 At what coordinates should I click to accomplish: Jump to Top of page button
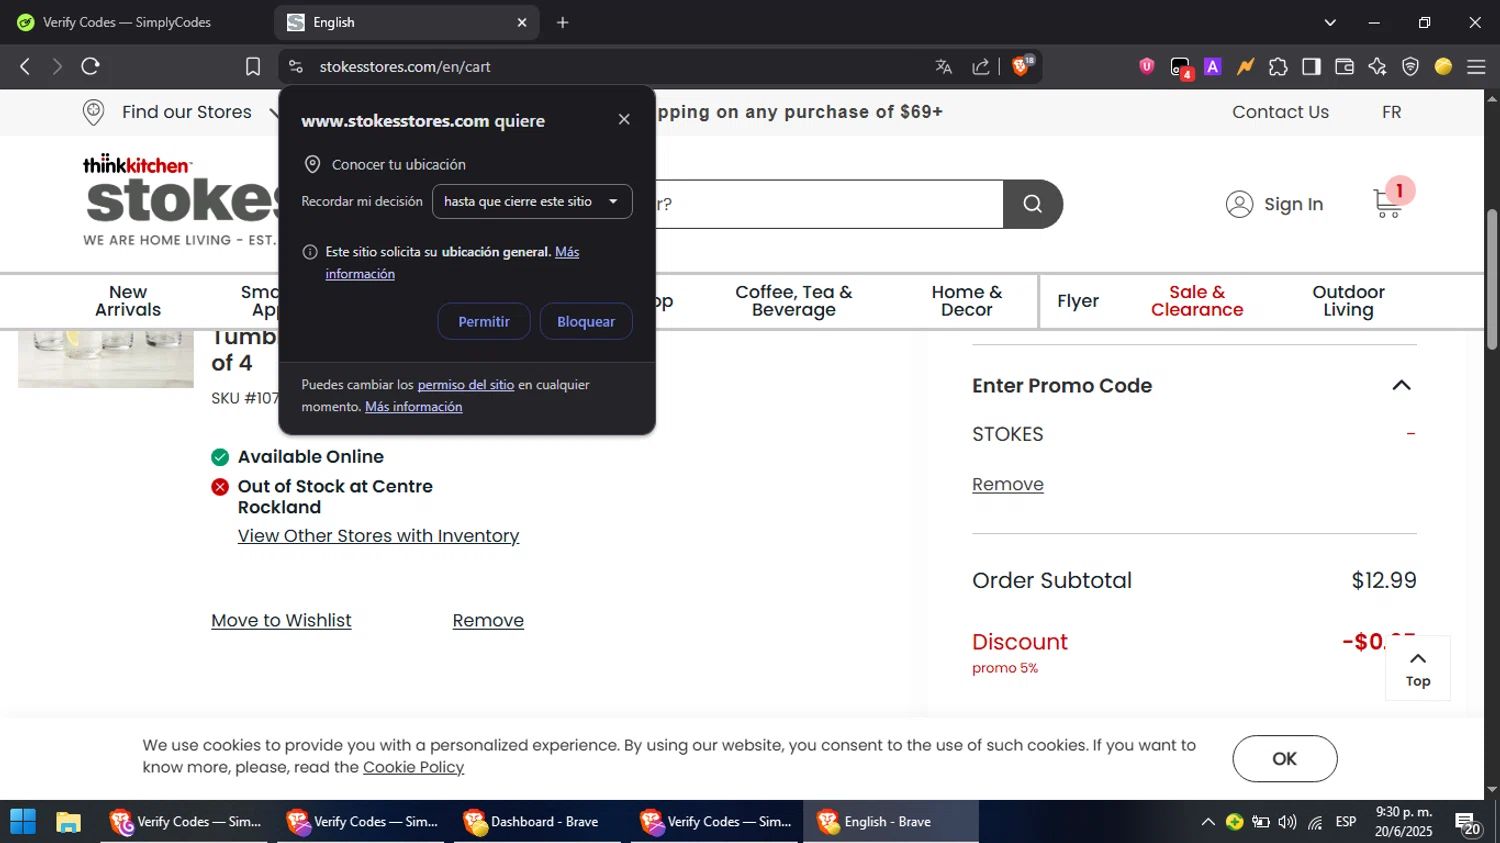[x=1418, y=668]
